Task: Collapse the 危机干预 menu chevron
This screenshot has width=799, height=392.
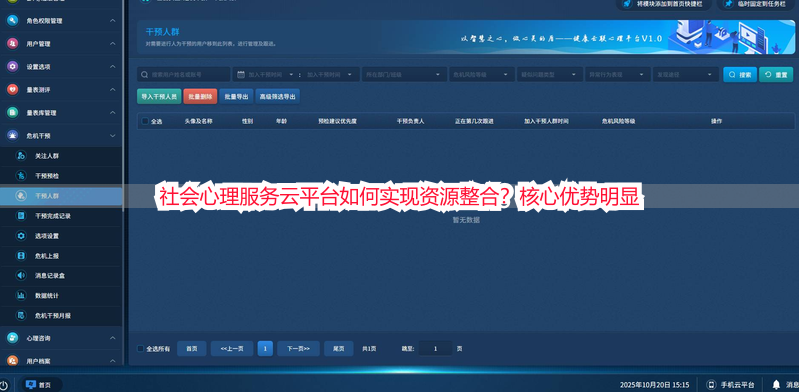Action: (113, 136)
